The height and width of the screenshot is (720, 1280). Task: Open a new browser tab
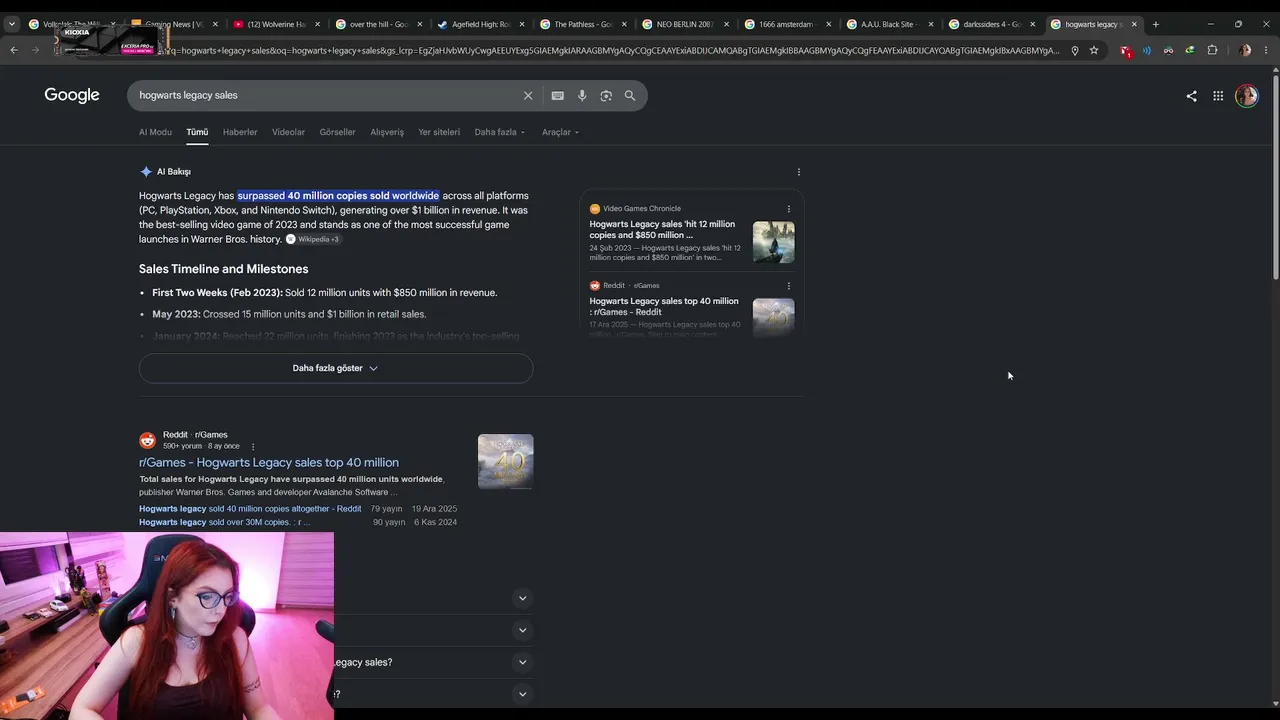1155,24
